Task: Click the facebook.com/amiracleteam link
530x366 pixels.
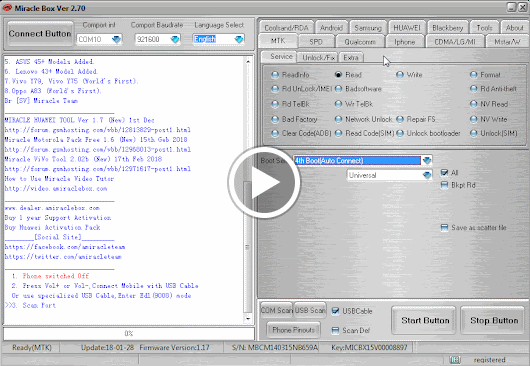Action: click(x=65, y=247)
